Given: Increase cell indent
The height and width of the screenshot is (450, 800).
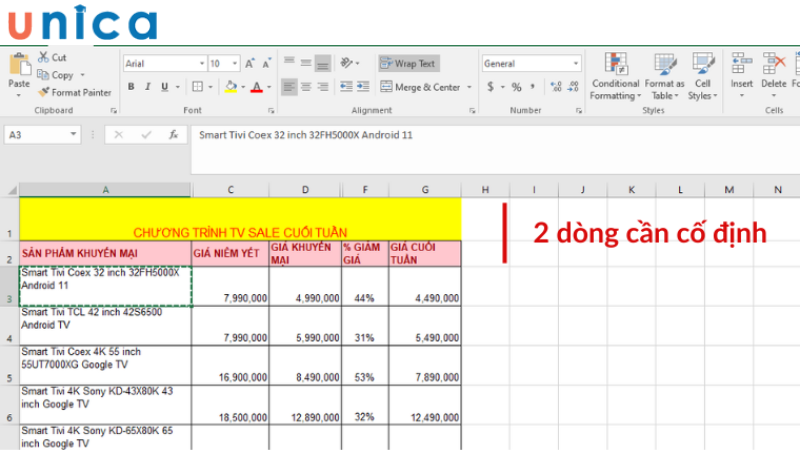Looking at the screenshot, I should (363, 87).
